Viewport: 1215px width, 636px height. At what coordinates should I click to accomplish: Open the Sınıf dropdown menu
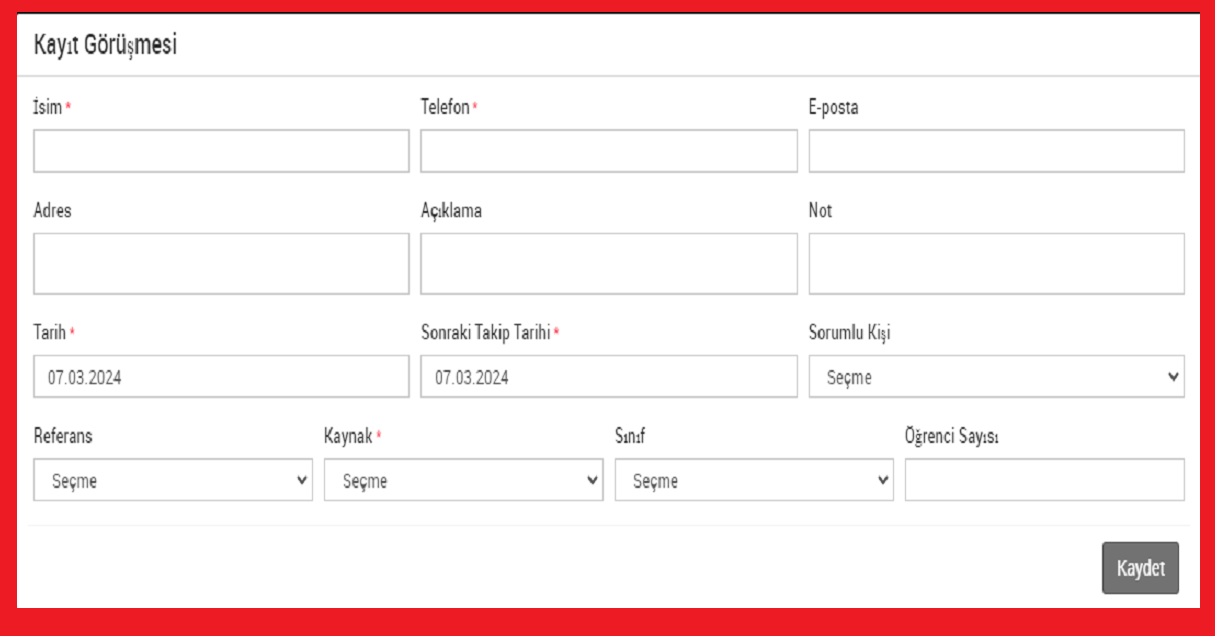tap(754, 480)
